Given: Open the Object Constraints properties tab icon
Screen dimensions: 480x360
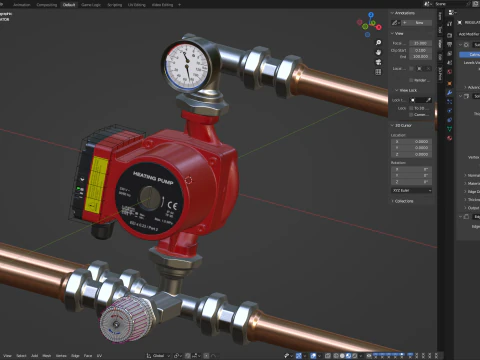Looking at the screenshot, I should pos(450,120).
